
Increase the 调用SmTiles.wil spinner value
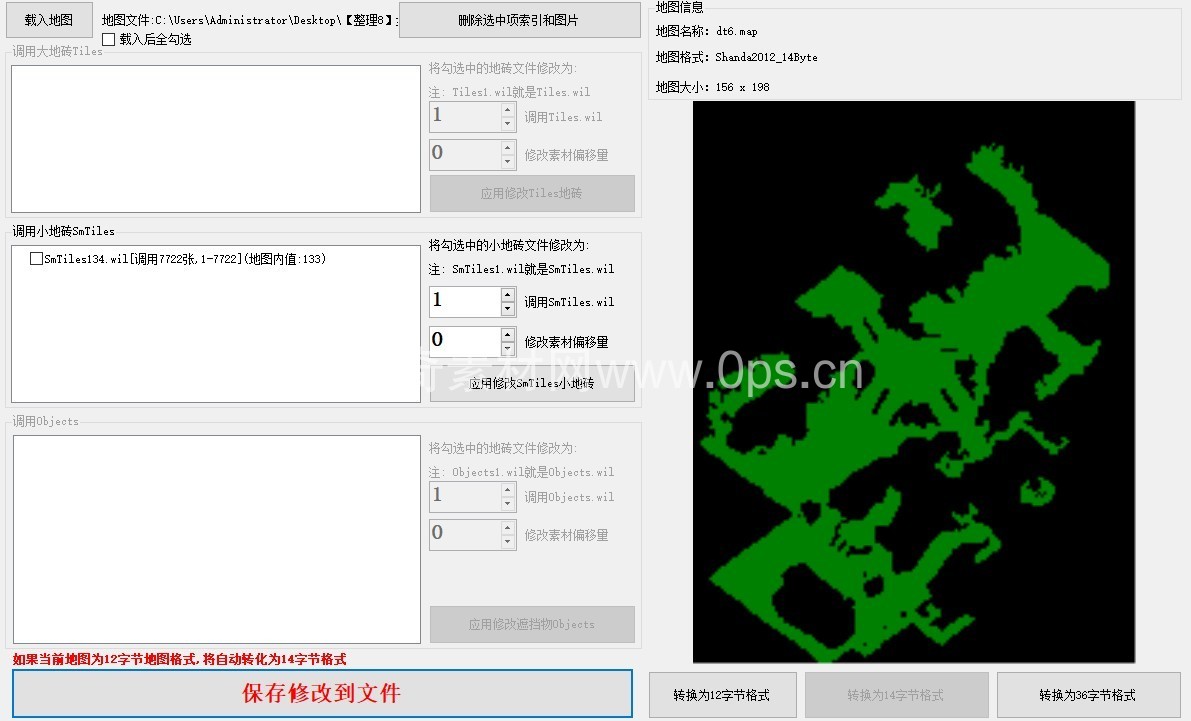pos(508,295)
